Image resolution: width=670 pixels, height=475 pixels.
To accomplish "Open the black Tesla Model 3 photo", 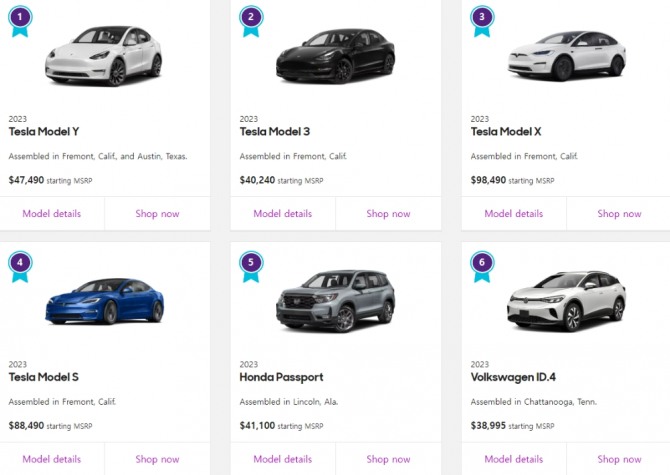I will click(334, 55).
